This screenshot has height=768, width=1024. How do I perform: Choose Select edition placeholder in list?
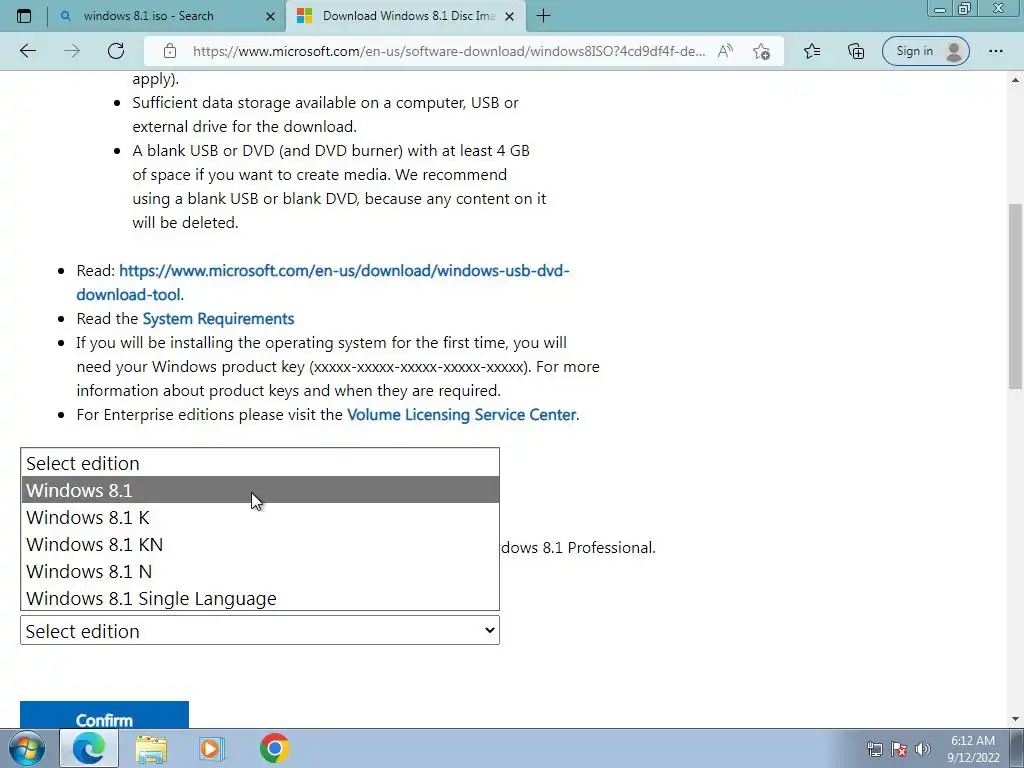[x=260, y=463]
